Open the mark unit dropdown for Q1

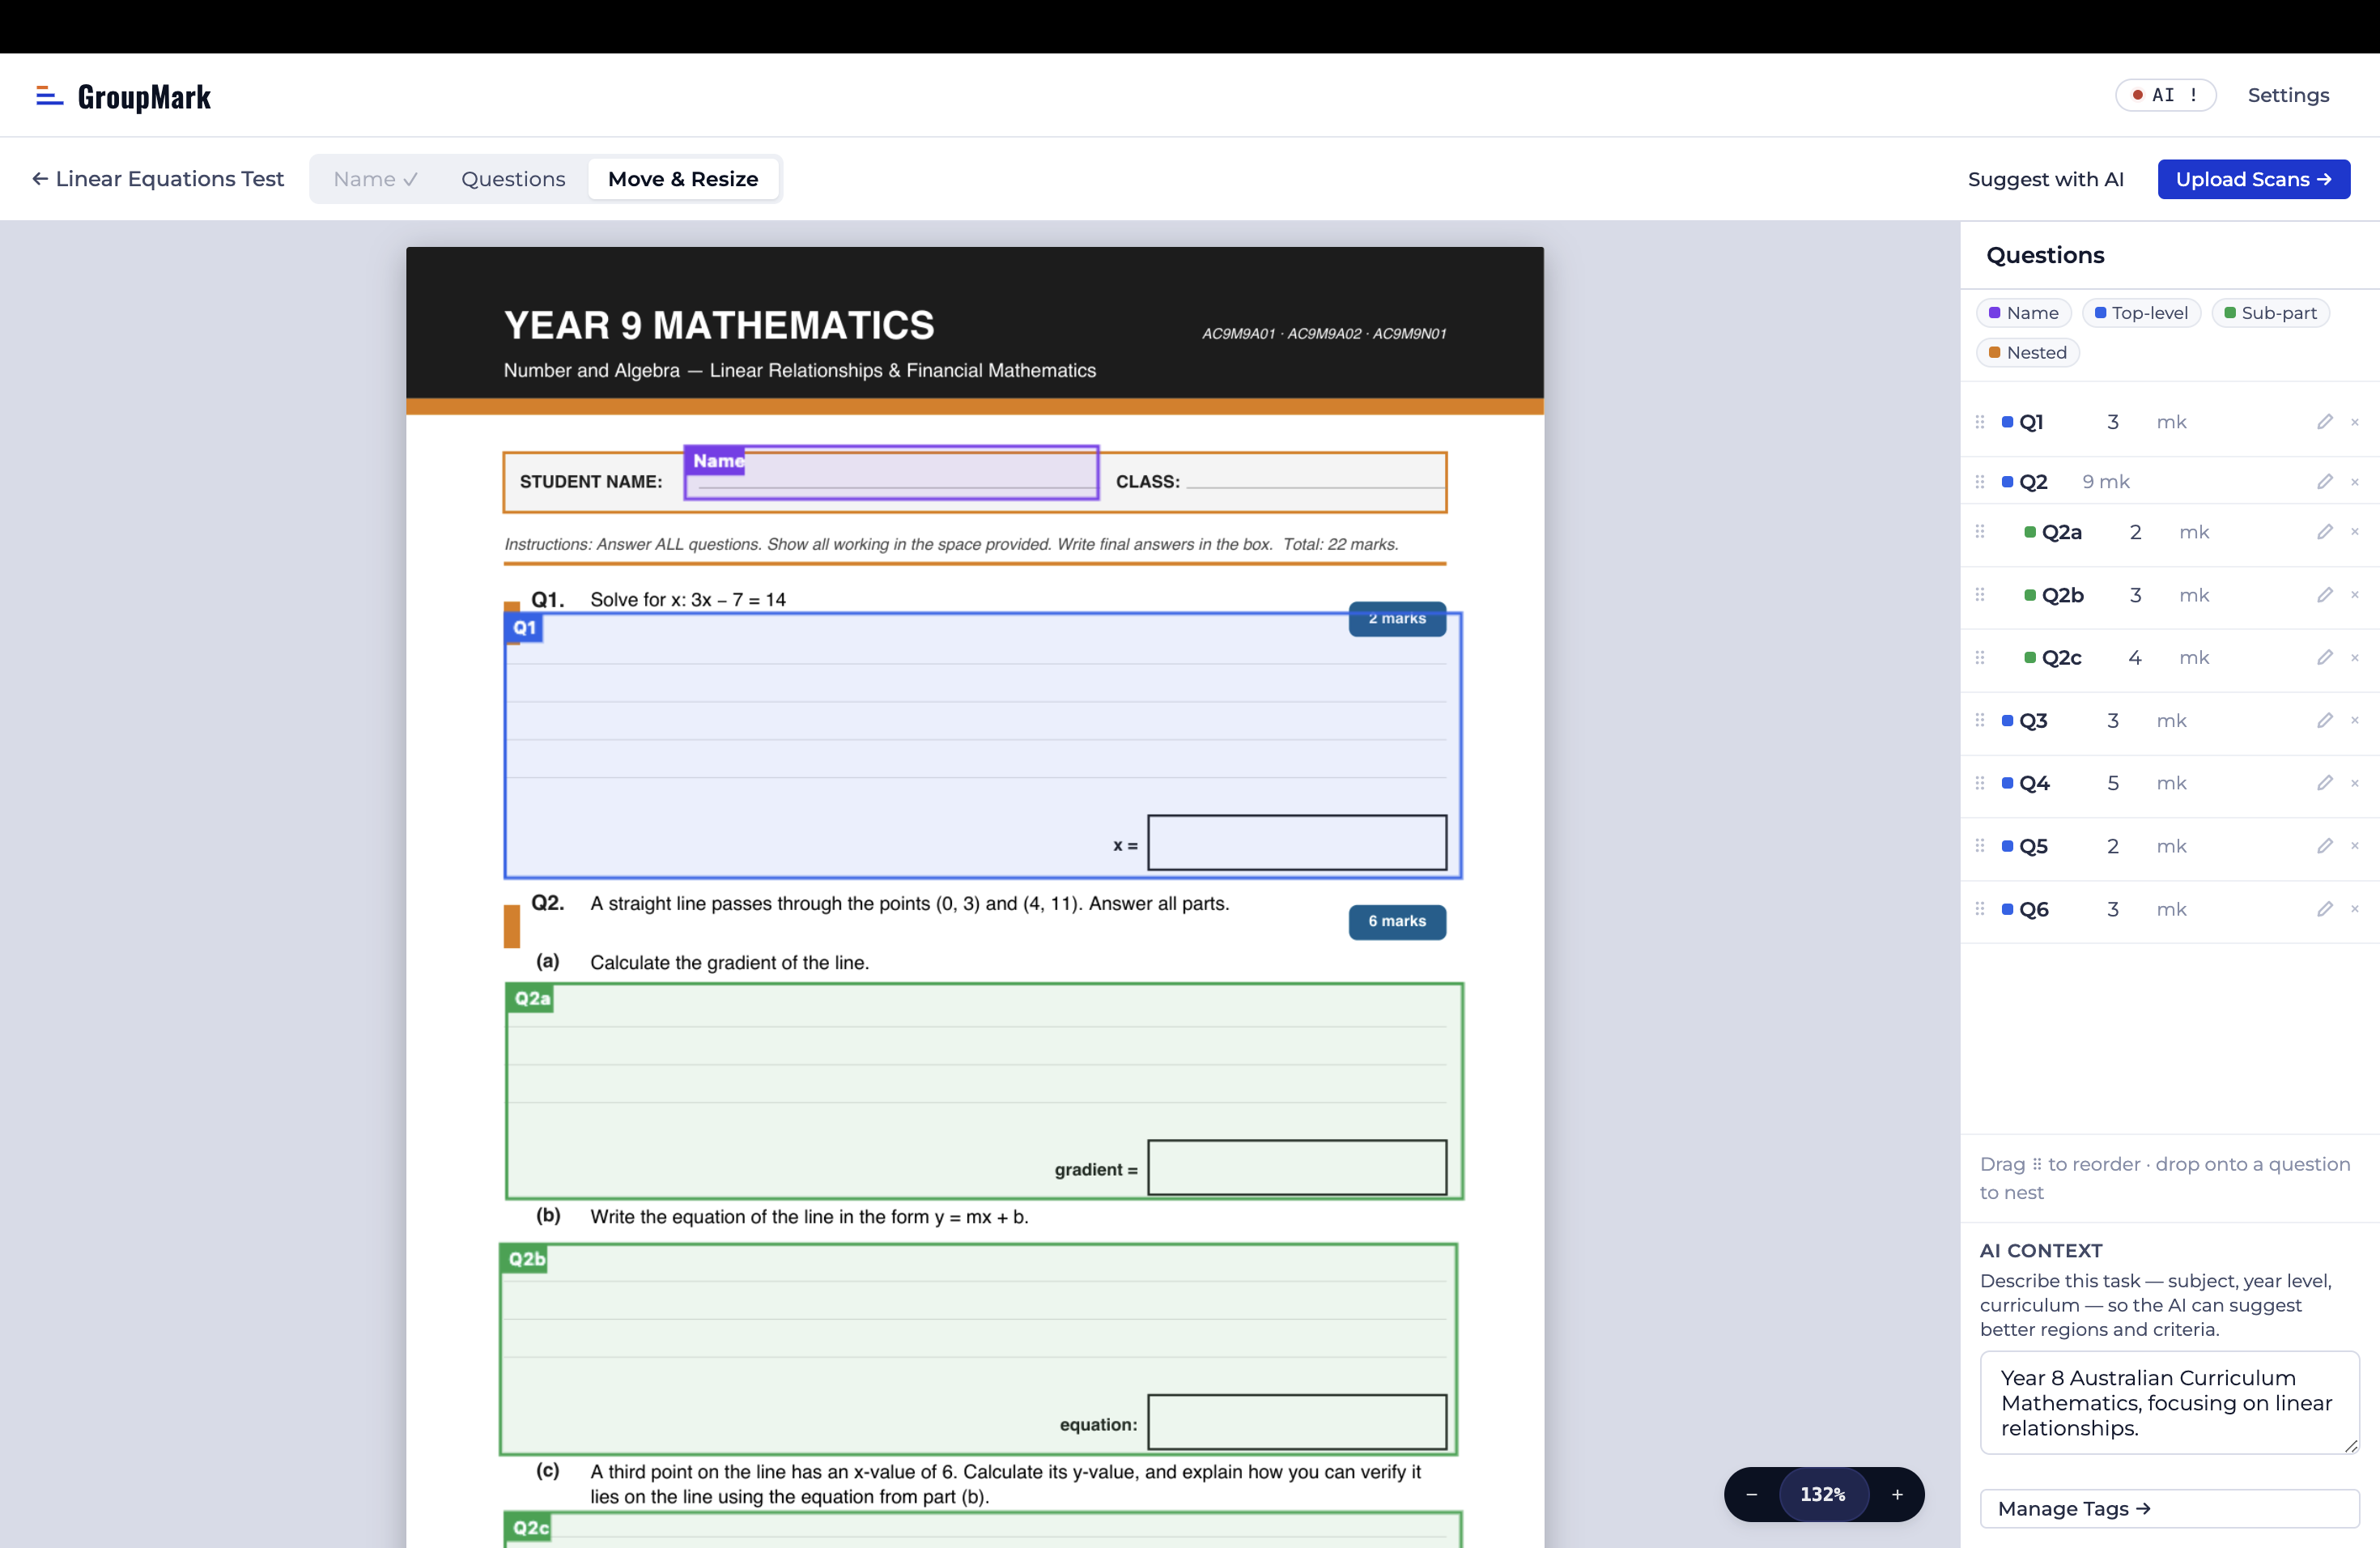coord(2171,421)
